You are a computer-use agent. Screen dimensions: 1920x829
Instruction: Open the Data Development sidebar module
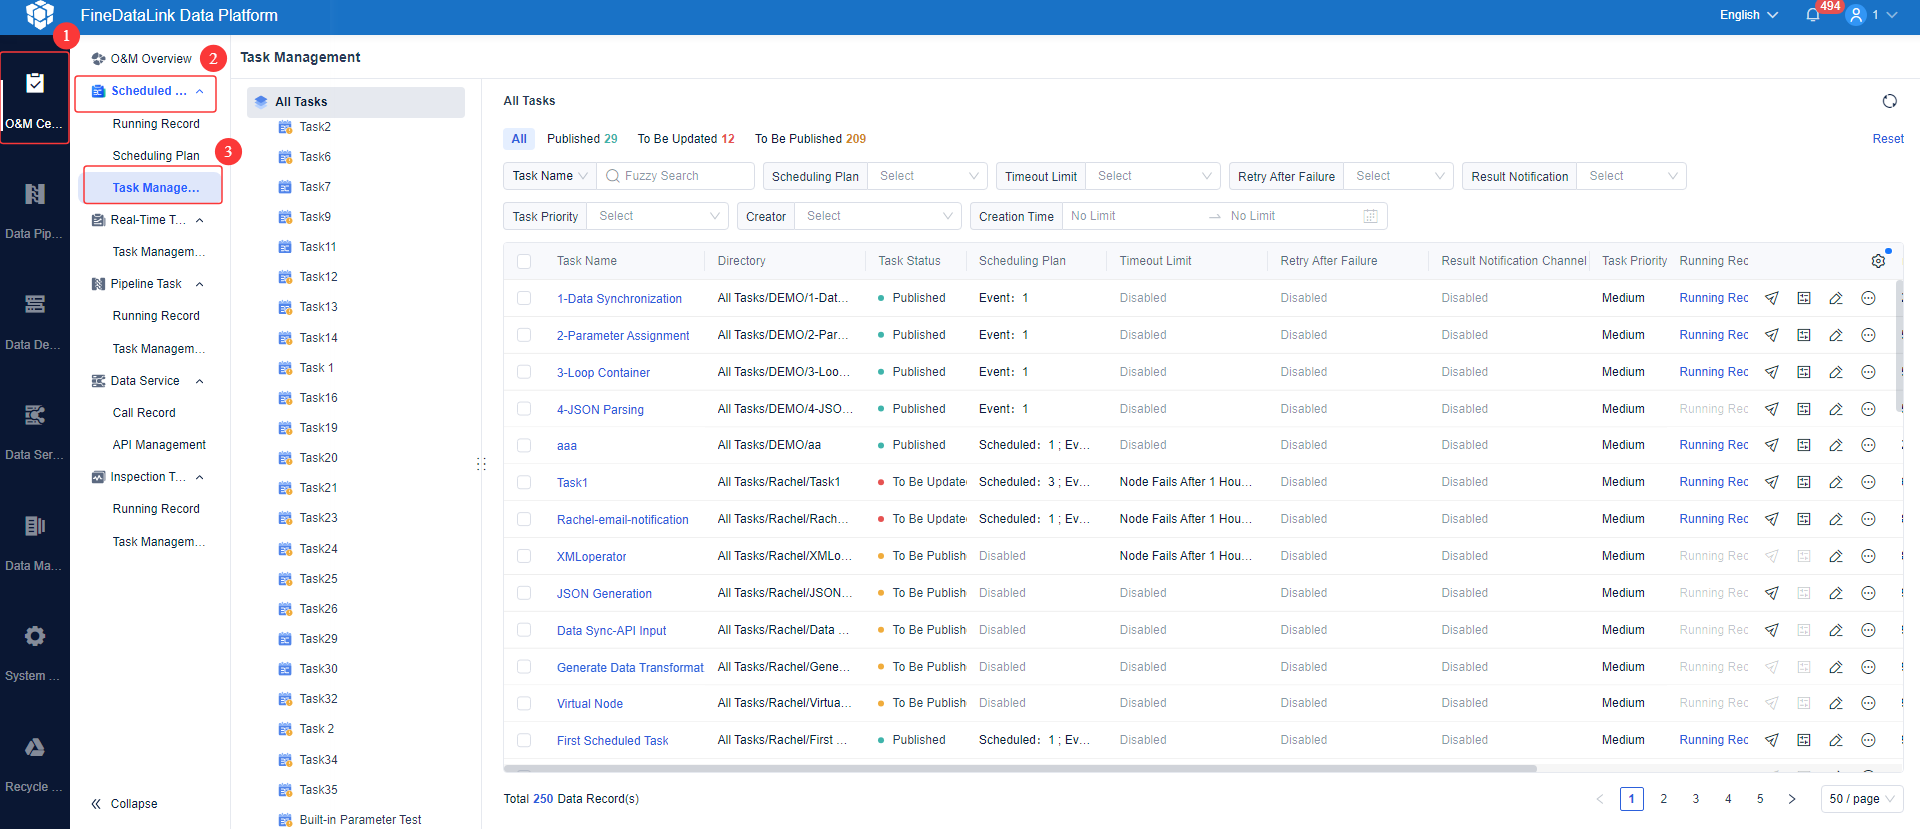[x=35, y=319]
